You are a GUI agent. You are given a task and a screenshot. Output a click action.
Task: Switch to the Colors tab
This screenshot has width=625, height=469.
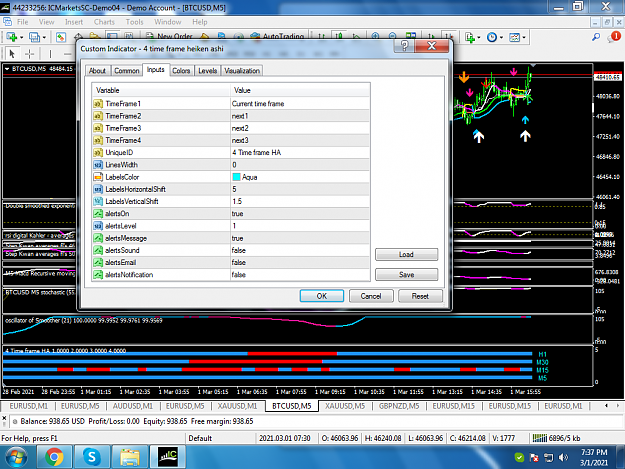pyautogui.click(x=181, y=71)
